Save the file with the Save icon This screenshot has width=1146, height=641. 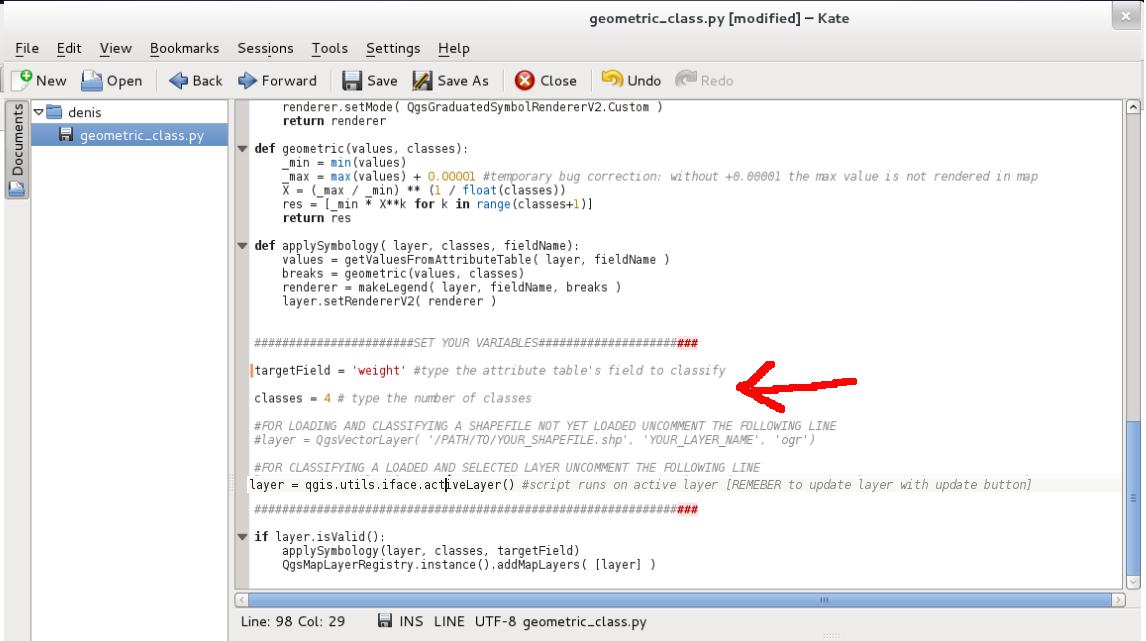(369, 80)
